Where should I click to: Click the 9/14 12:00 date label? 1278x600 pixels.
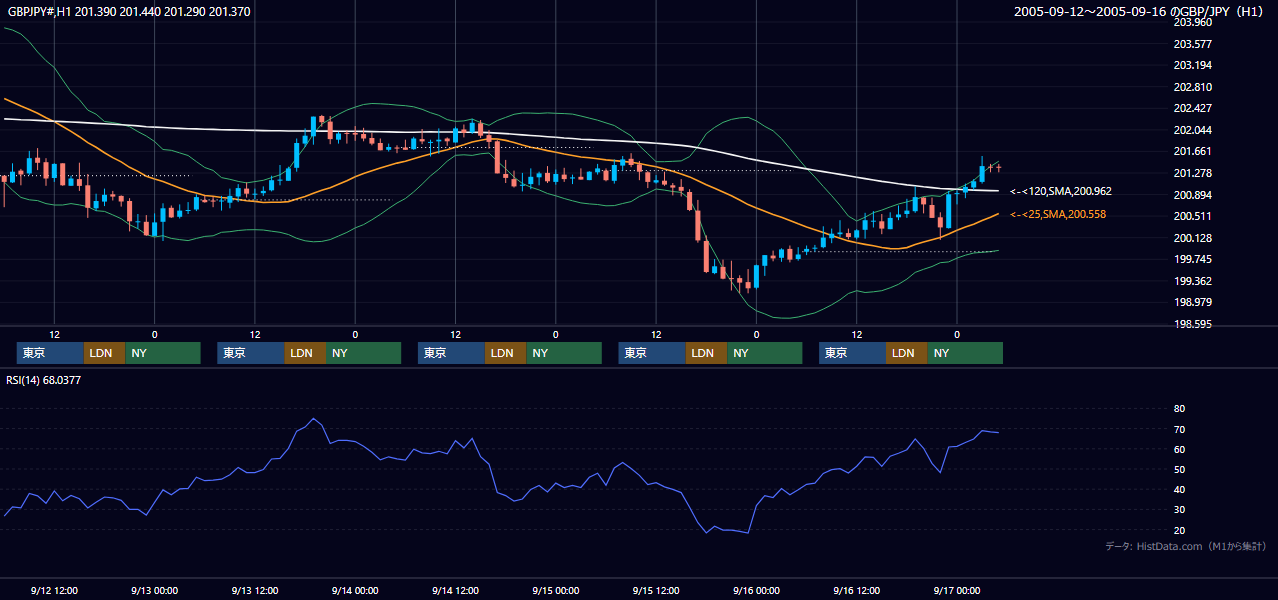(x=456, y=591)
